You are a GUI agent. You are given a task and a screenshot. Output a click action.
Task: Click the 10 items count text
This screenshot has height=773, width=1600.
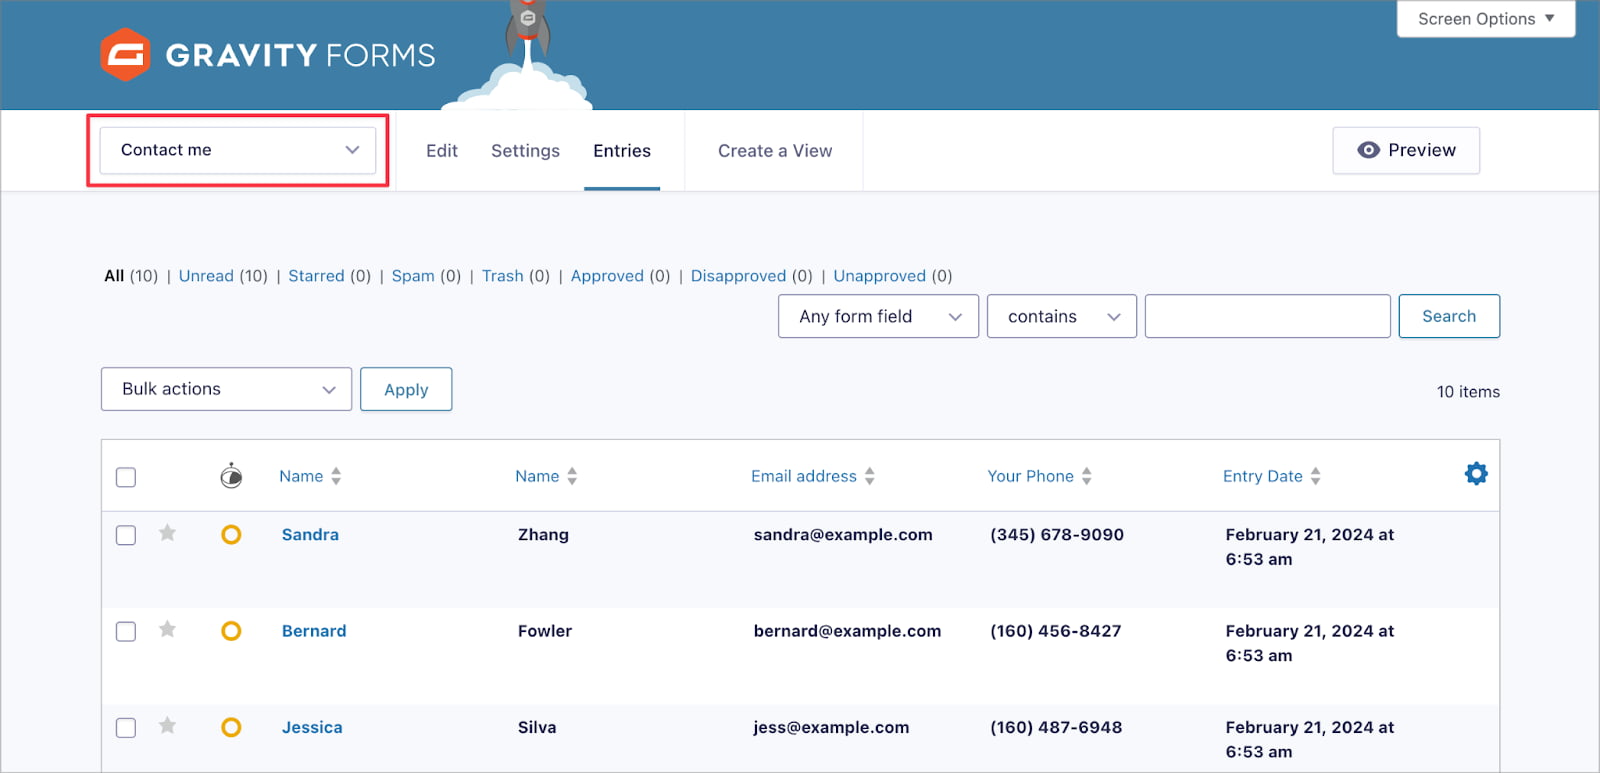1468,392
